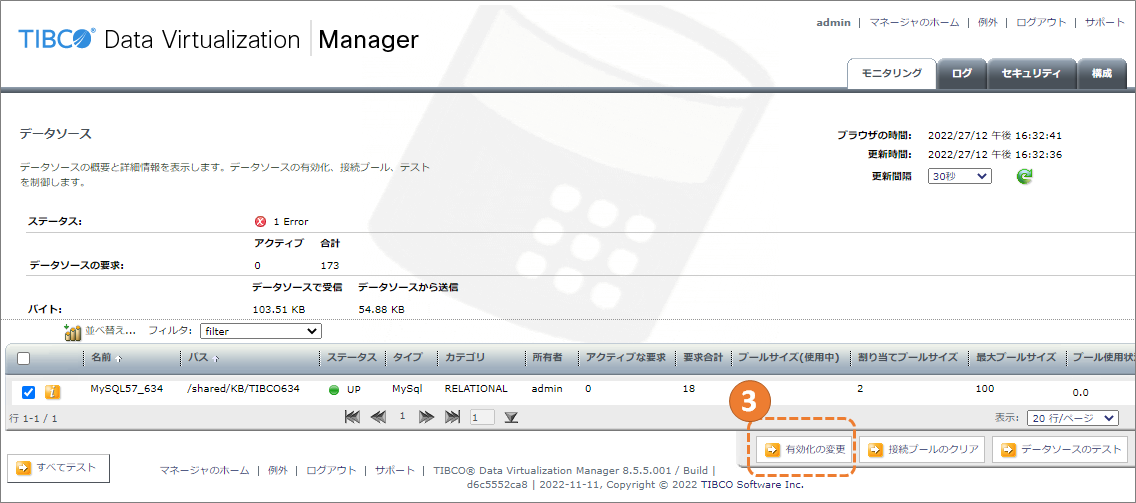Go to the last page arrow

pyautogui.click(x=452, y=417)
